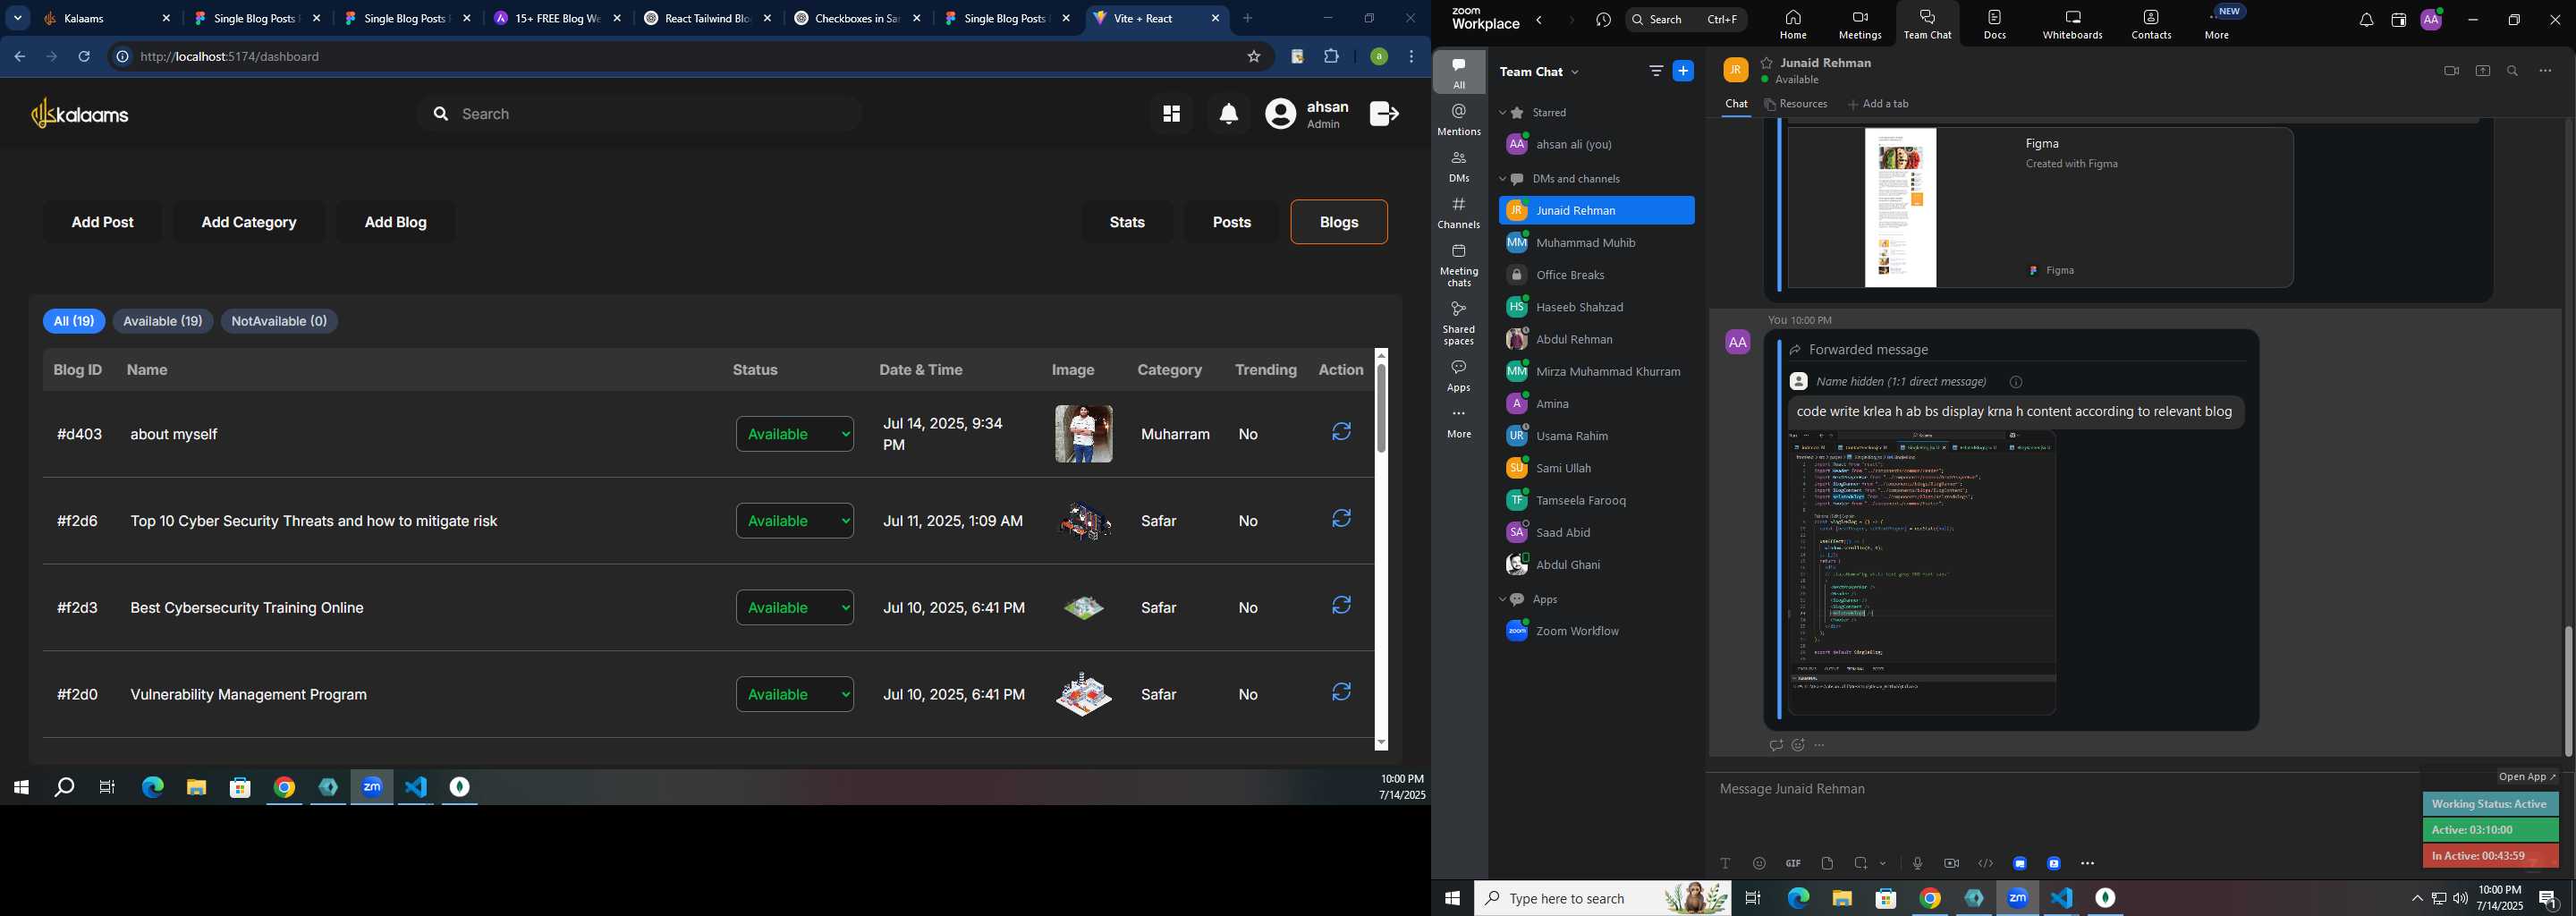Screen dimensions: 2576x916
Task: Click the 'Add Blog' button
Action: [396, 222]
